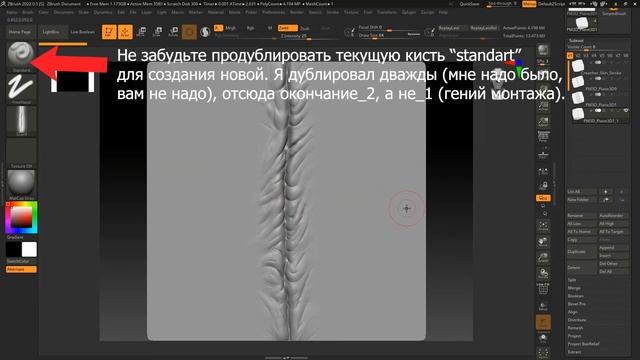640x360 pixels.
Task: Select the white main color swatch
Action: click(x=29, y=249)
